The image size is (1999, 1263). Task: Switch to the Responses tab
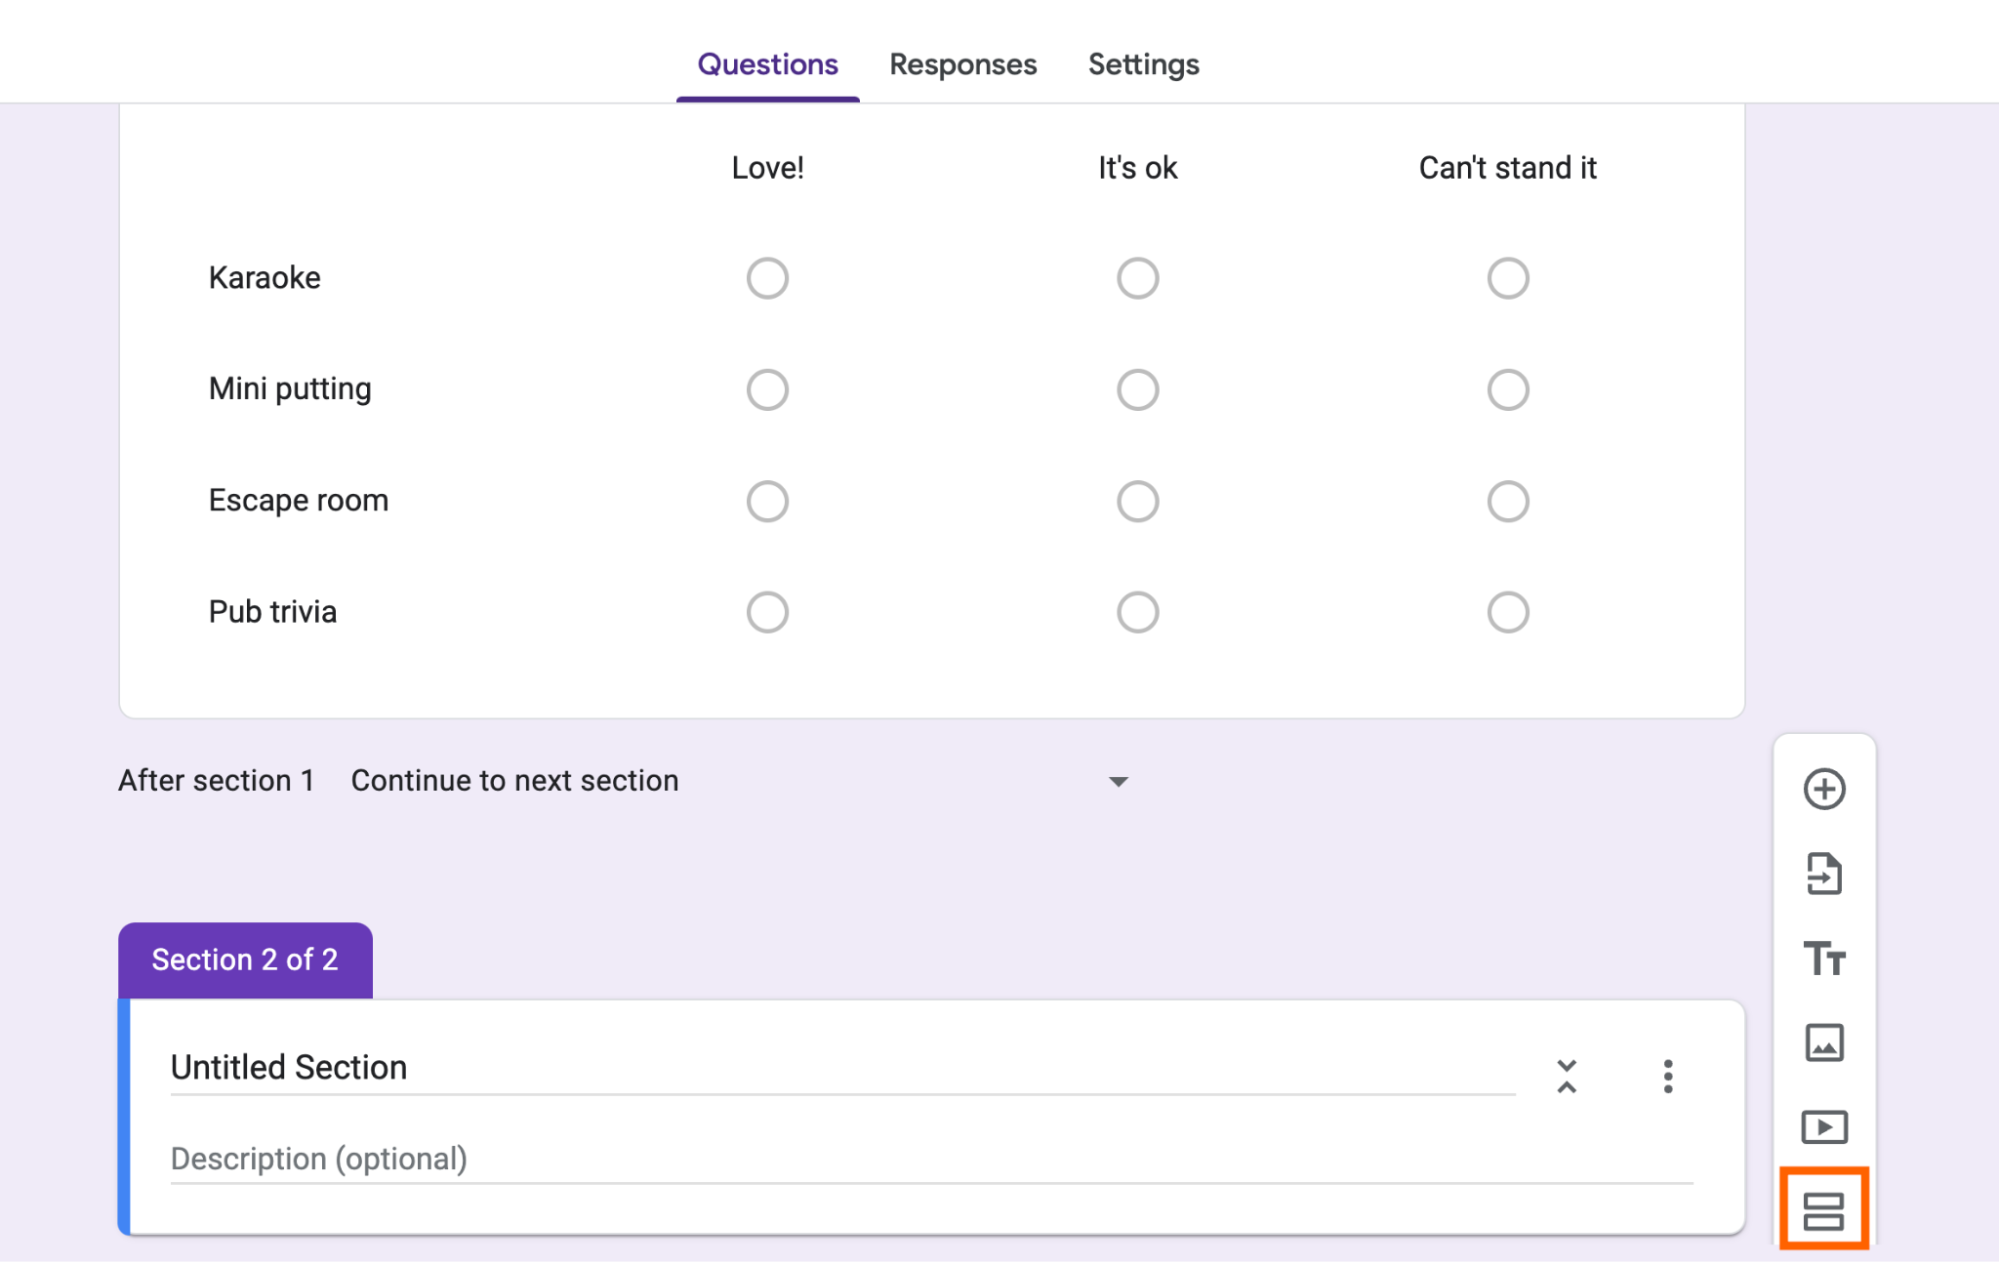(x=962, y=63)
